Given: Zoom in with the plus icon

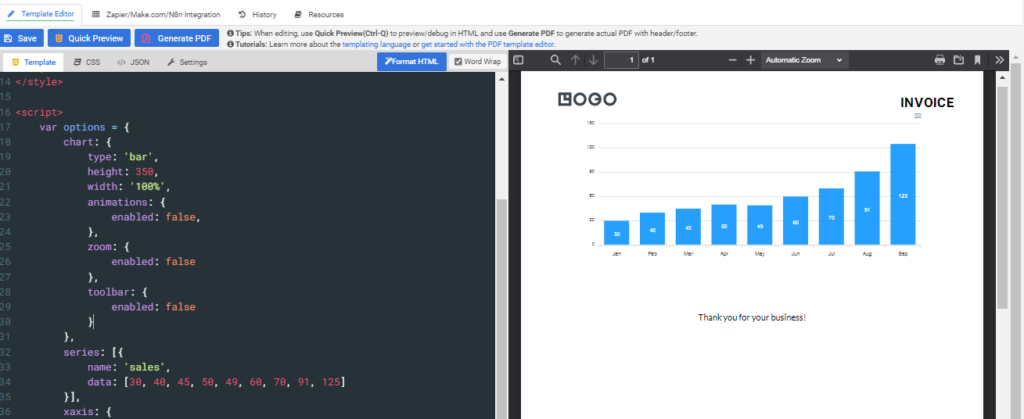Looking at the screenshot, I should 750,60.
